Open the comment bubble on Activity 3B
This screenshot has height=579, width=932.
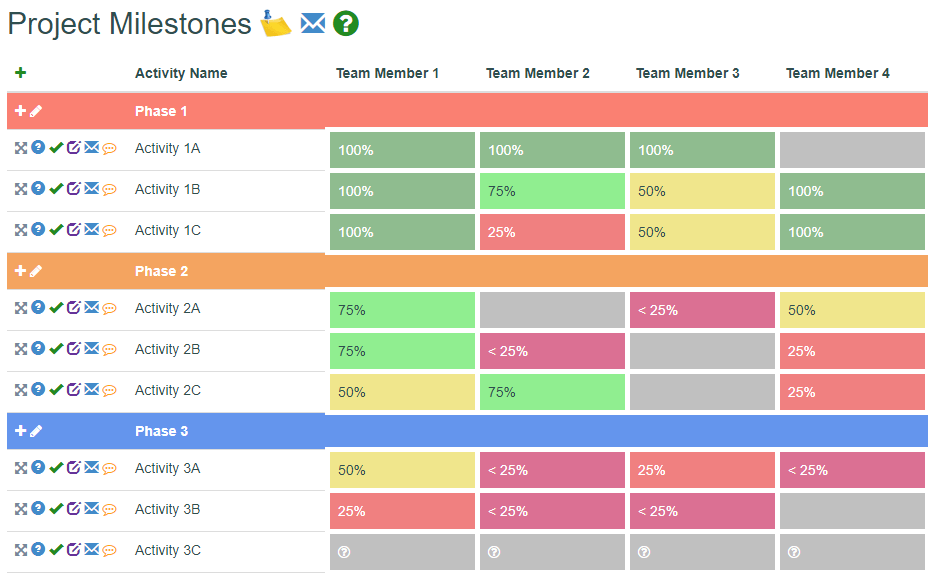(x=109, y=510)
